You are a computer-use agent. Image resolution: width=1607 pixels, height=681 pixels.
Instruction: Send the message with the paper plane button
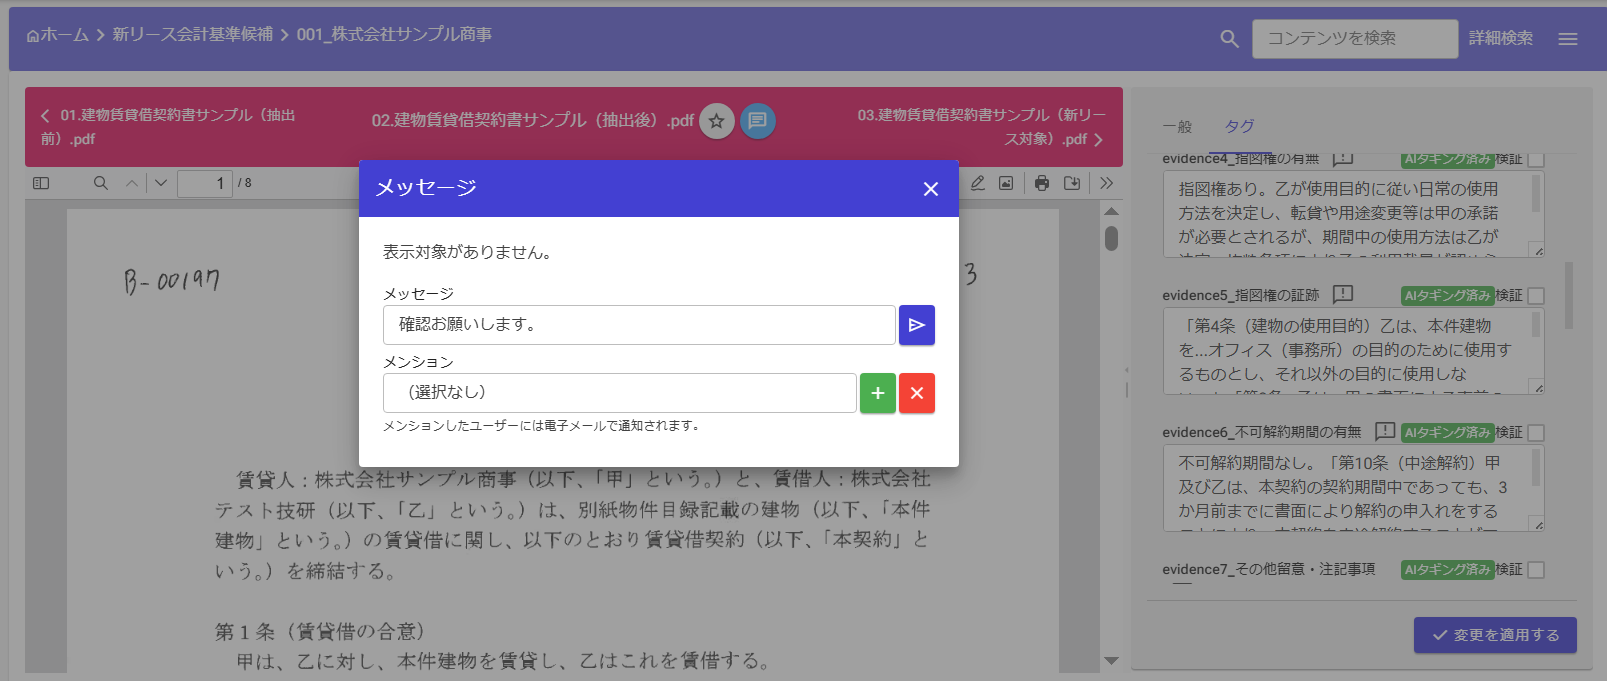[x=916, y=325]
